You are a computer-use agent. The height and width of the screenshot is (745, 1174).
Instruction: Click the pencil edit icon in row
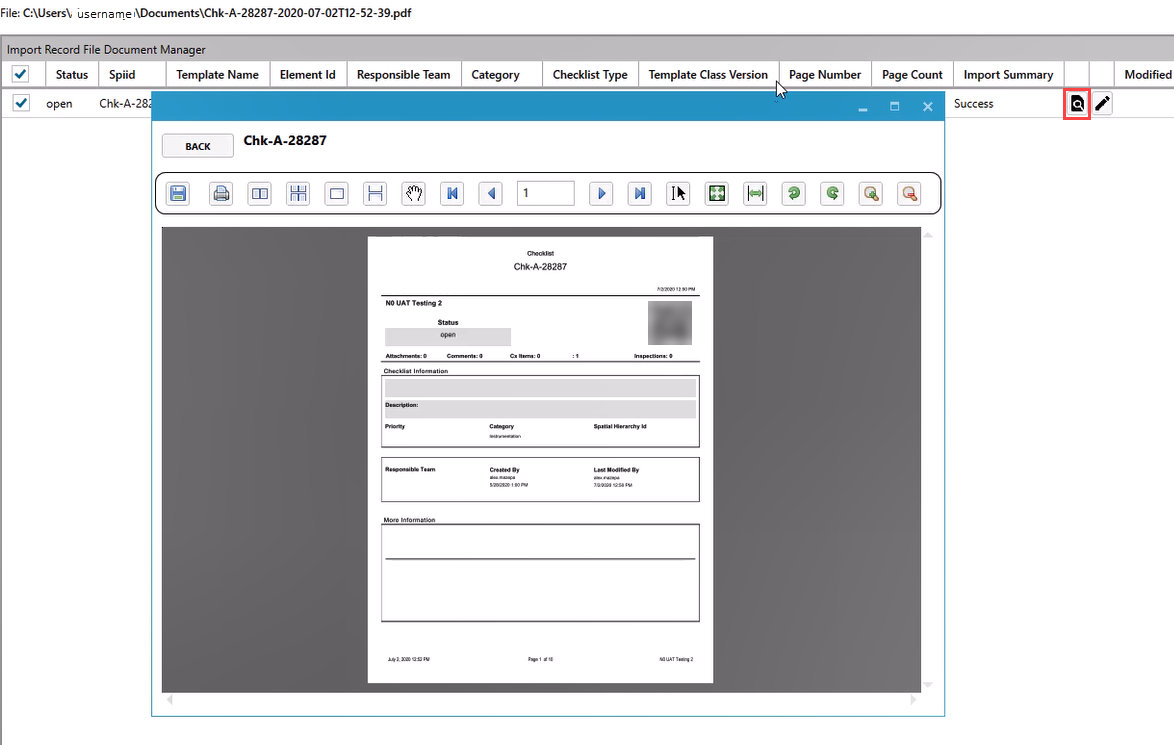tap(1102, 104)
